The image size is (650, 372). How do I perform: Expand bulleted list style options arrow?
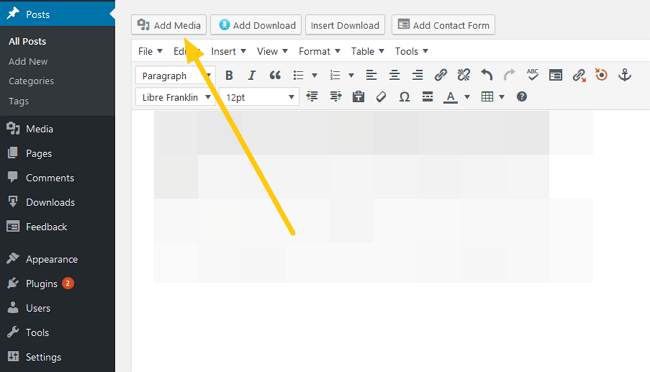click(315, 75)
